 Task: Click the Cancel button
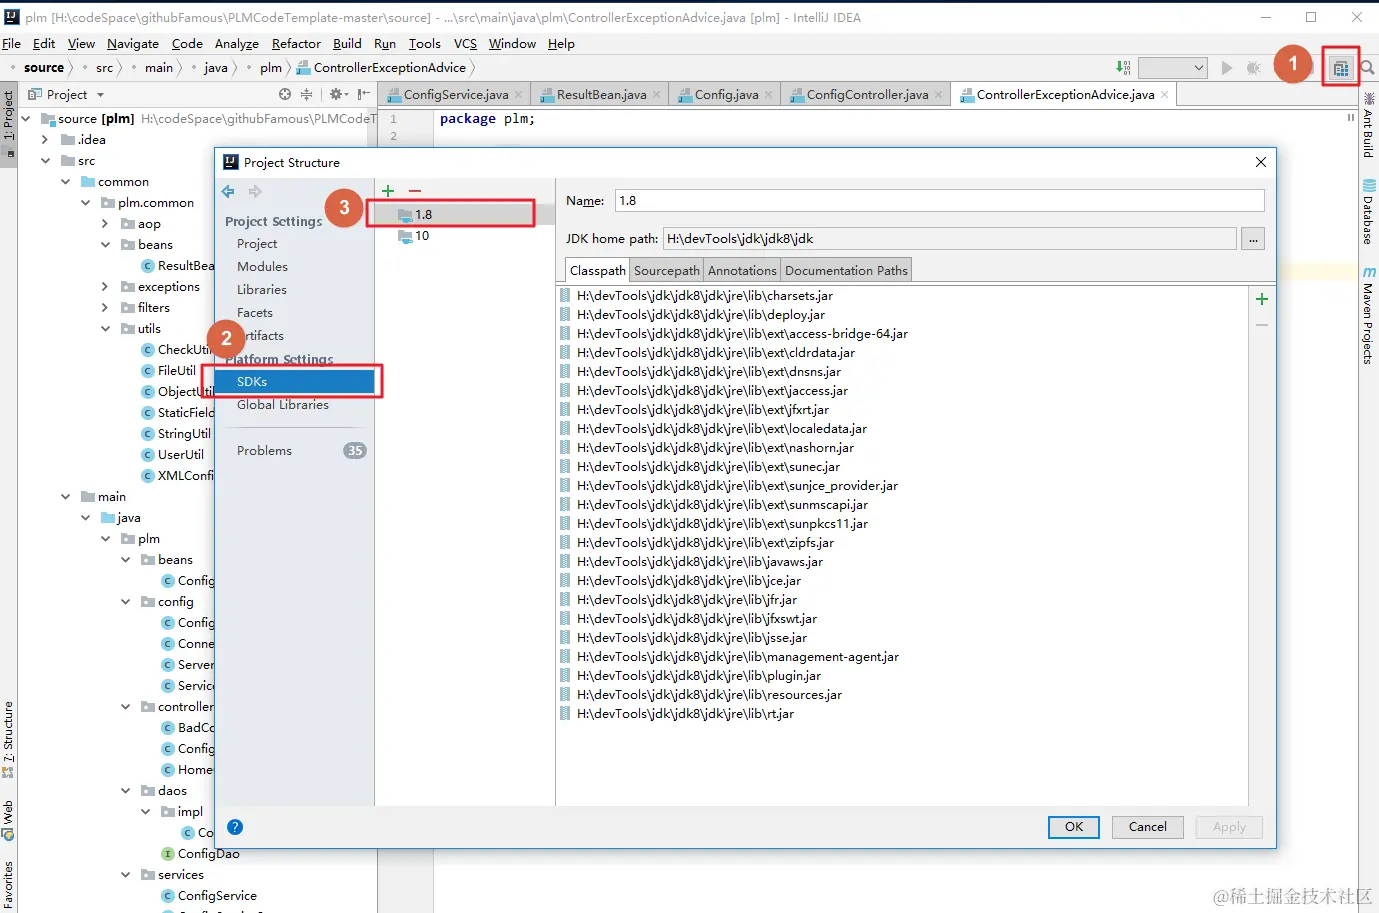[x=1148, y=827]
